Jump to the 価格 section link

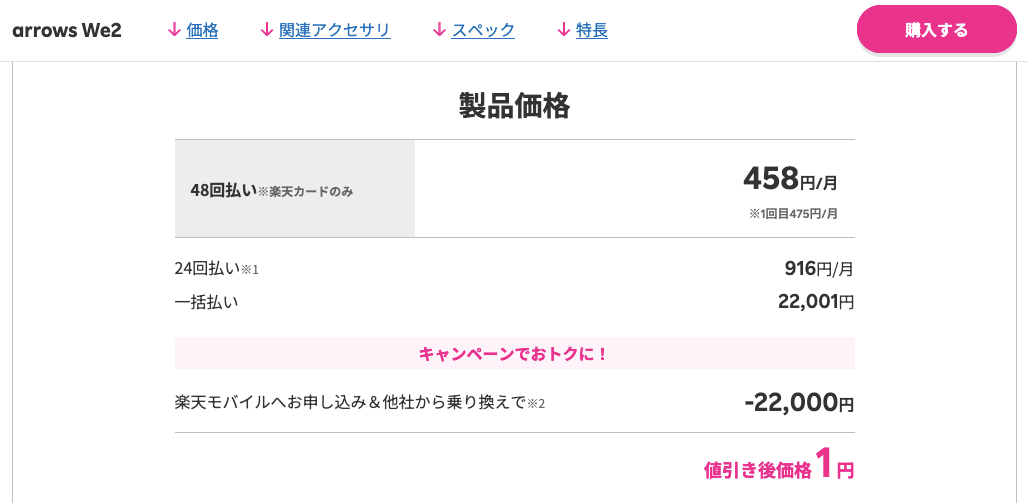(202, 30)
